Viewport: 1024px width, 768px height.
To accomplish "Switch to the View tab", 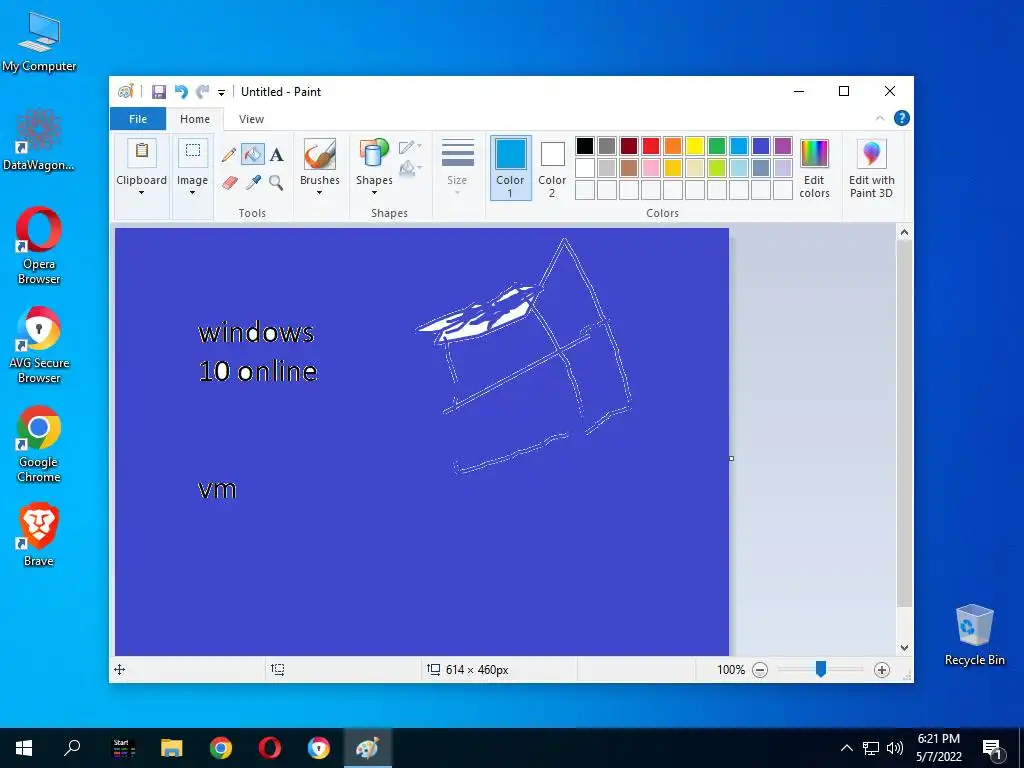I will [x=251, y=119].
